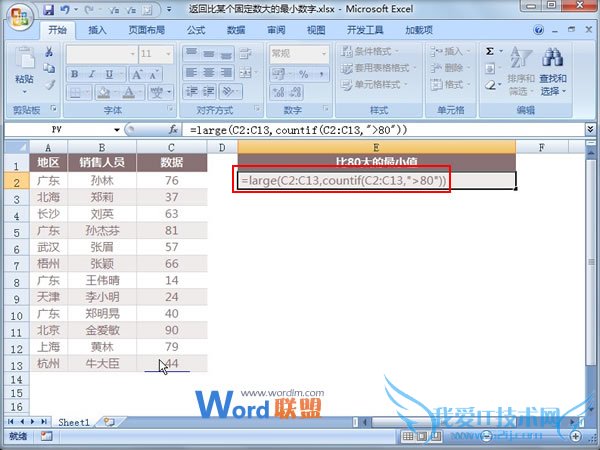
Task: Switch to the 公式 ribbon tab
Action: pos(196,30)
